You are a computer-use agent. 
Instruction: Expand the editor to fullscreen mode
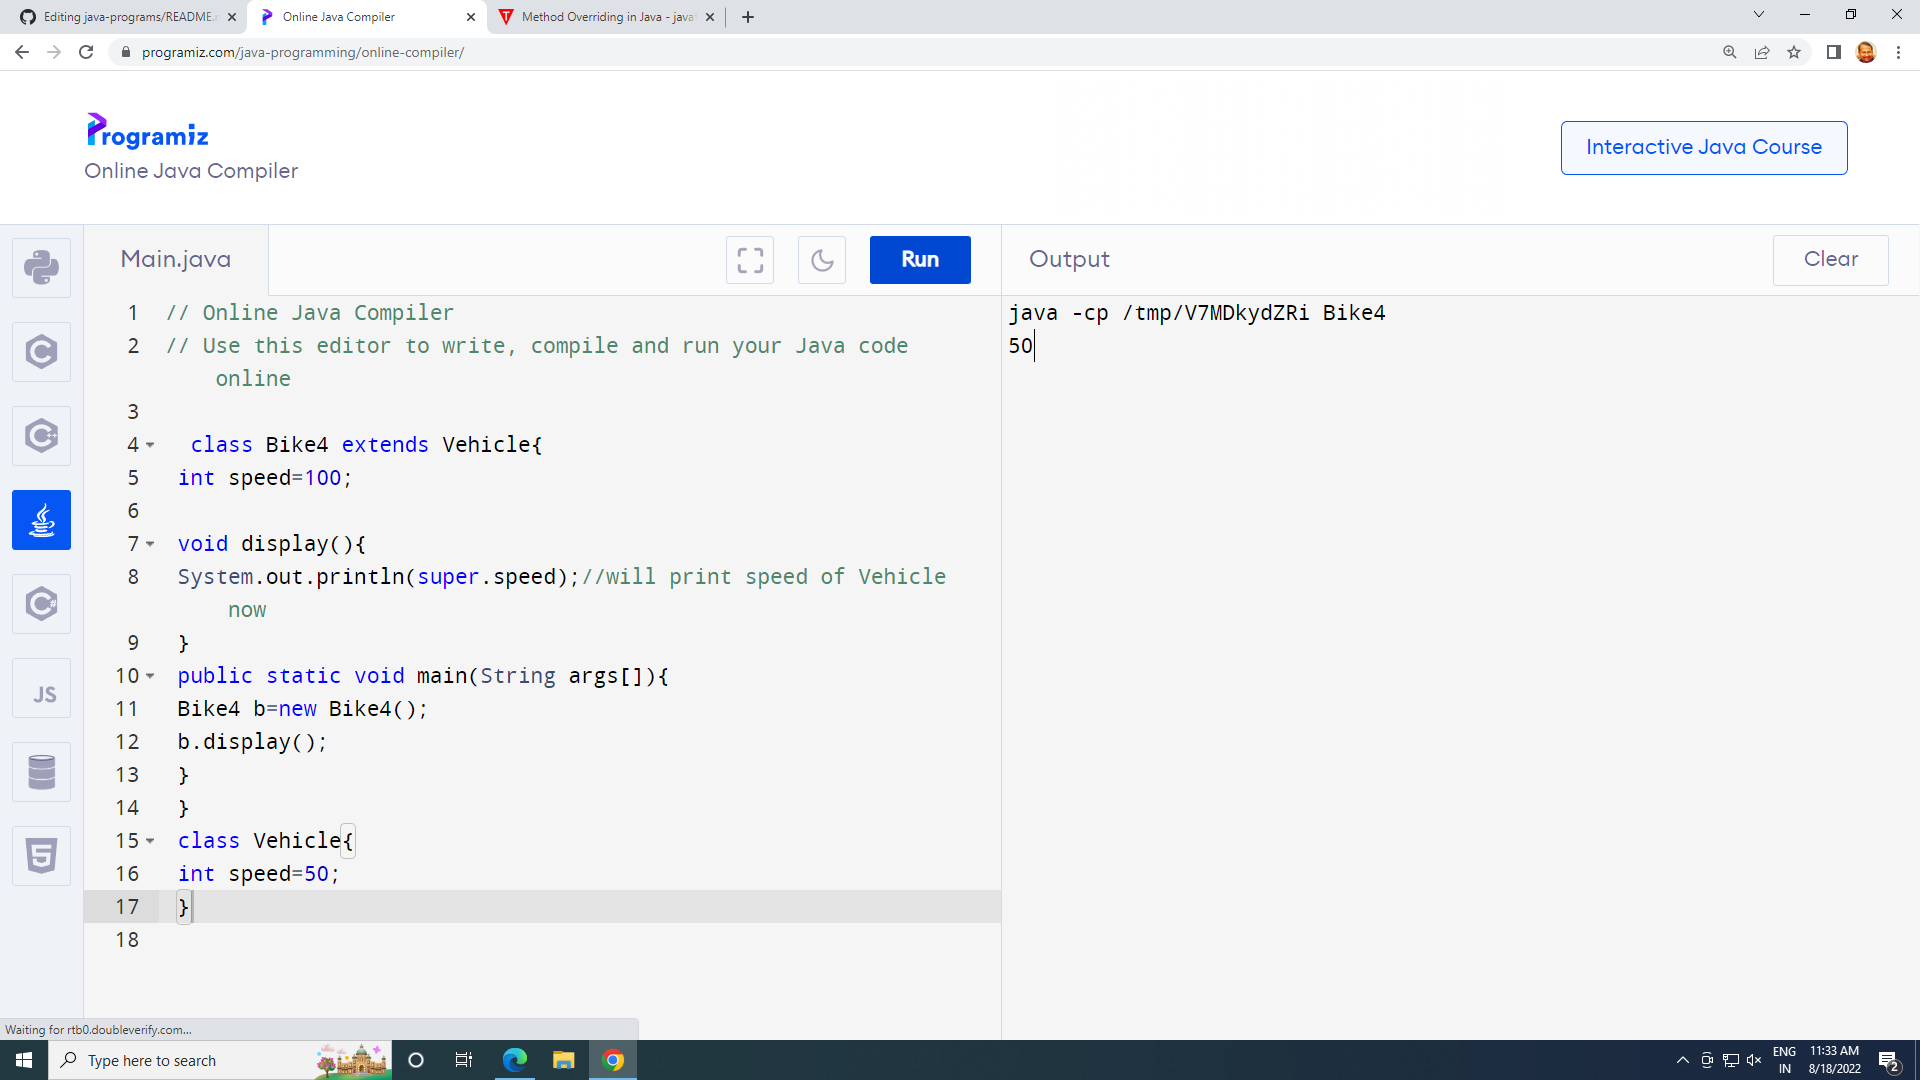click(x=749, y=259)
